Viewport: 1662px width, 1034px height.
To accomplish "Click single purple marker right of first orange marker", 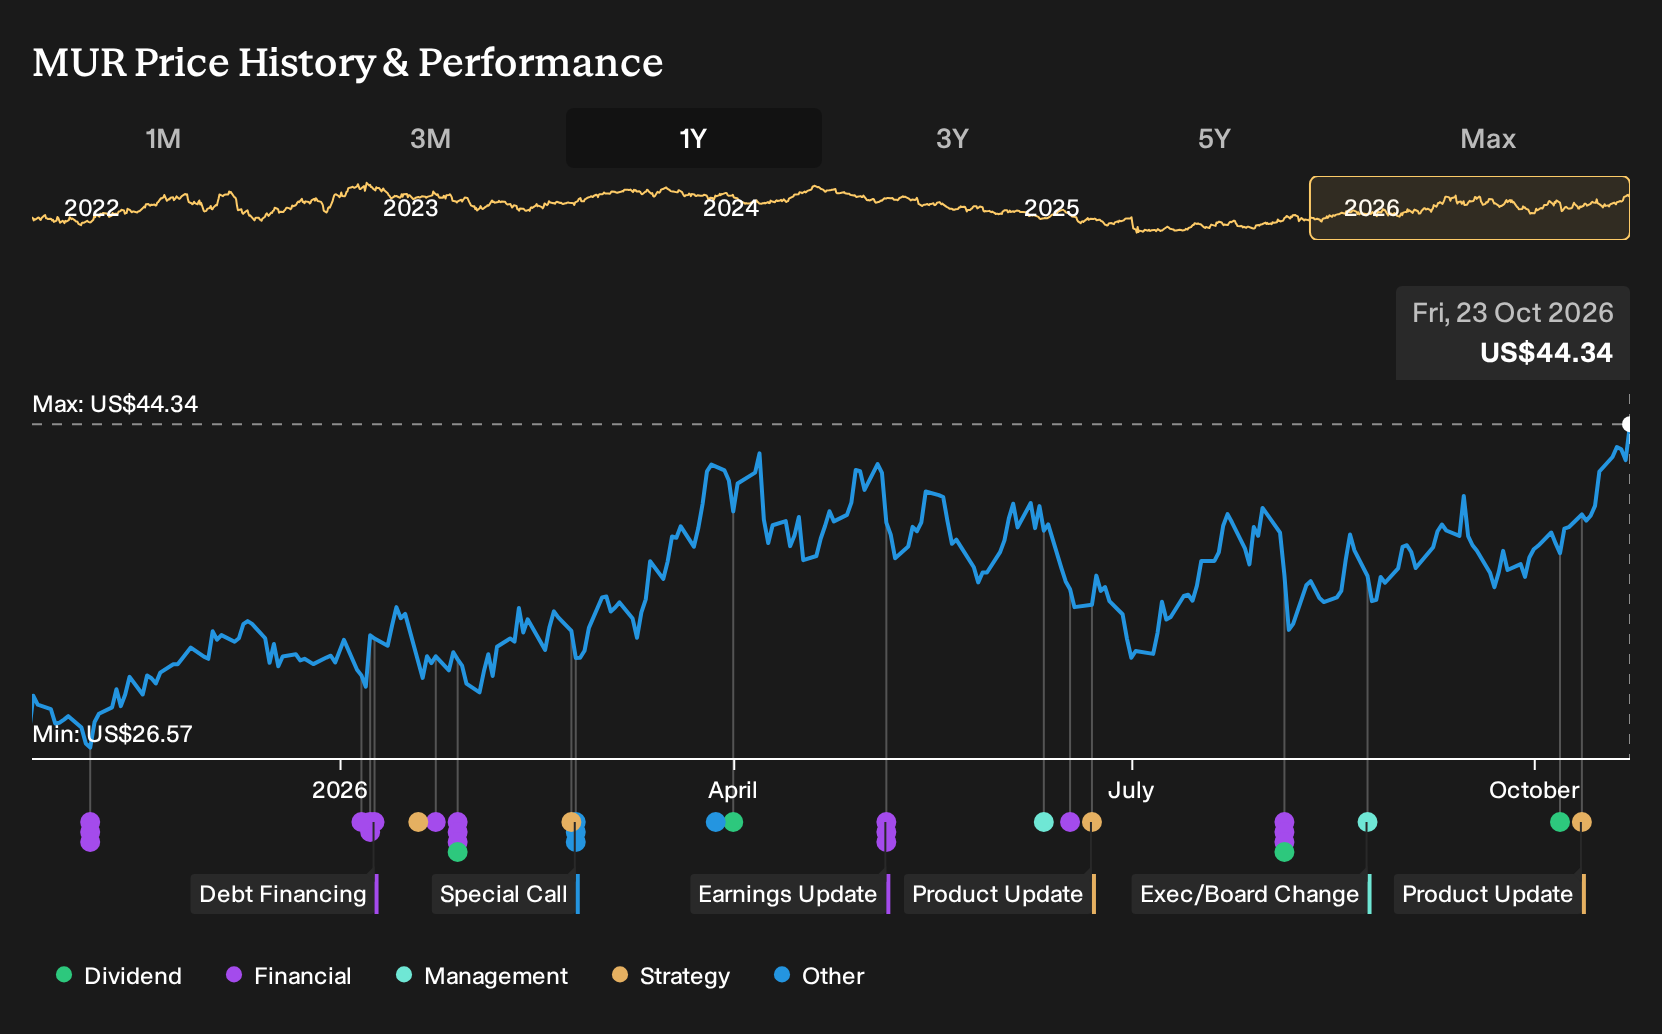I will [x=436, y=822].
